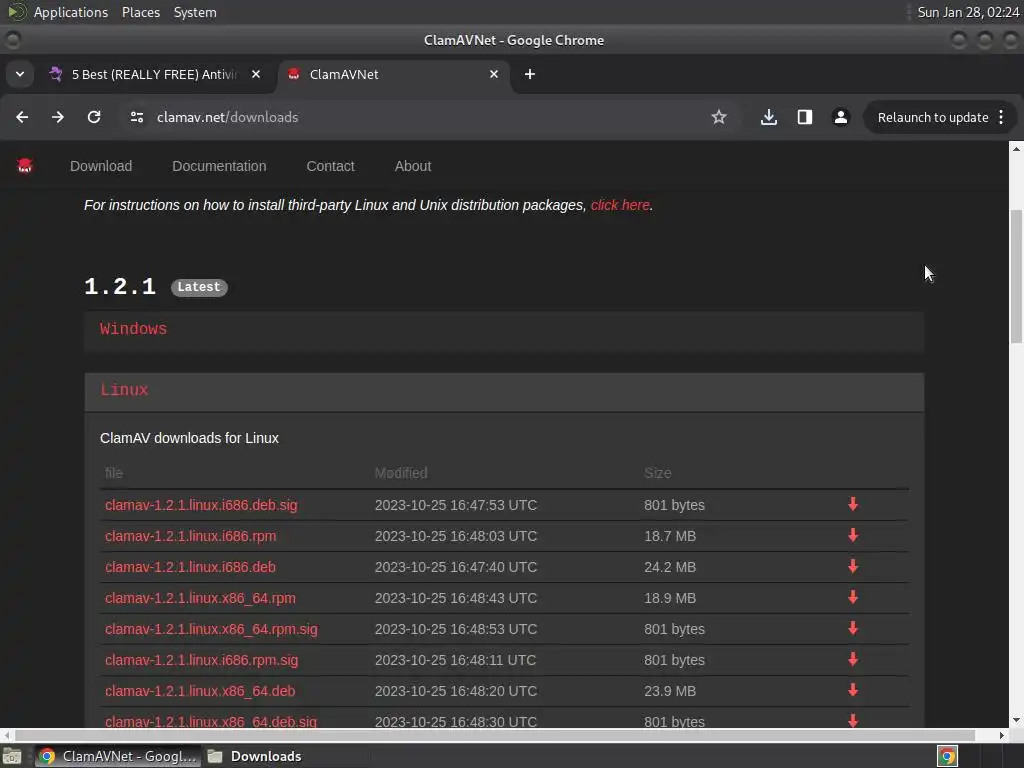Click 'Size' column header

click(x=658, y=473)
